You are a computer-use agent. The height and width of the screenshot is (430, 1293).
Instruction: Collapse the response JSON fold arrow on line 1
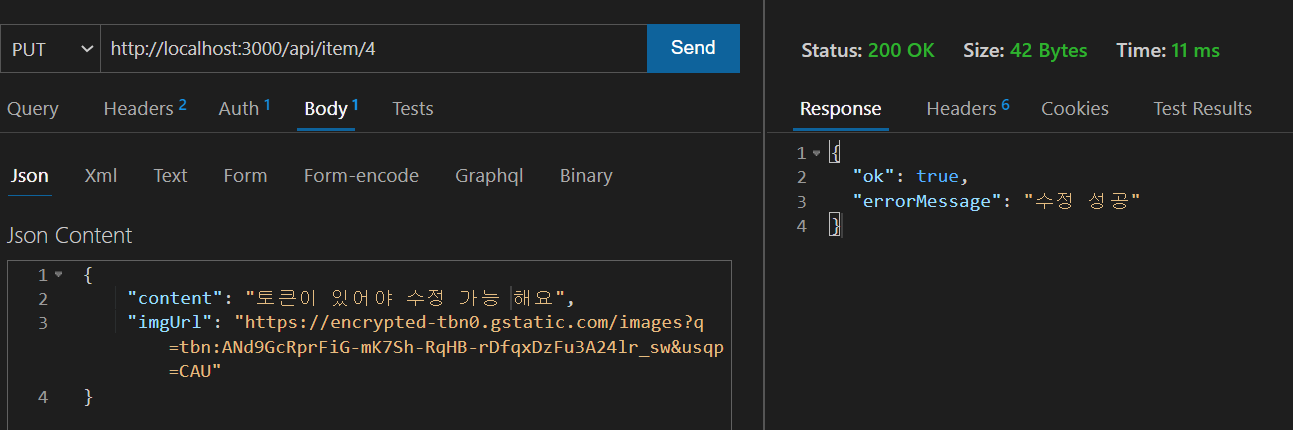817,153
